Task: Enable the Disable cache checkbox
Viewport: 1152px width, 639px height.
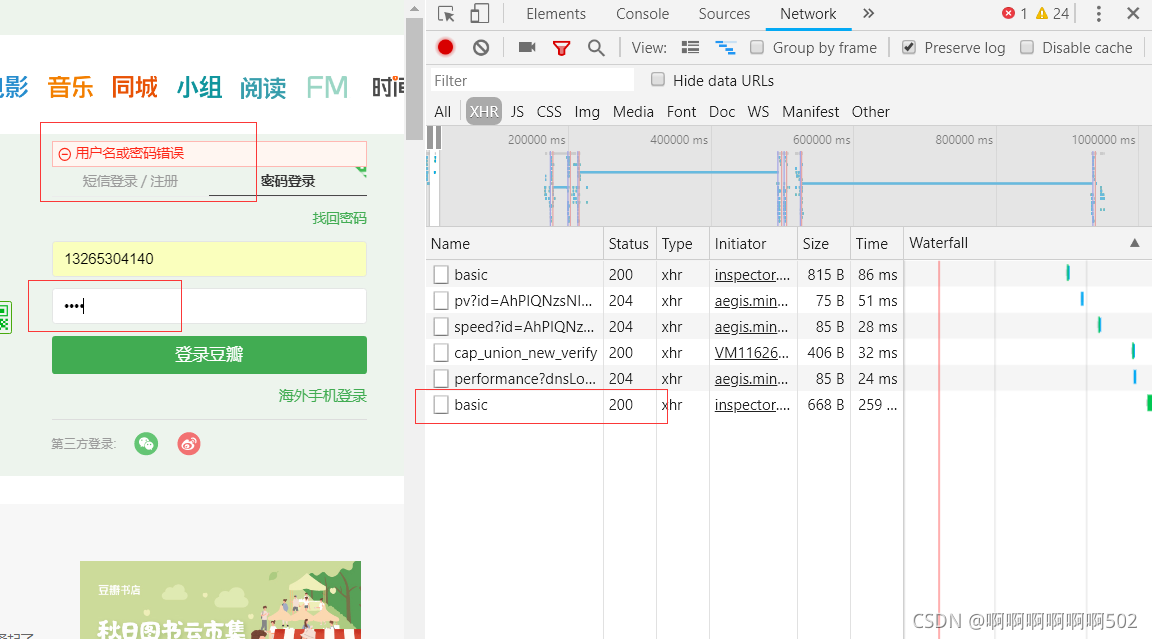Action: [x=1027, y=47]
